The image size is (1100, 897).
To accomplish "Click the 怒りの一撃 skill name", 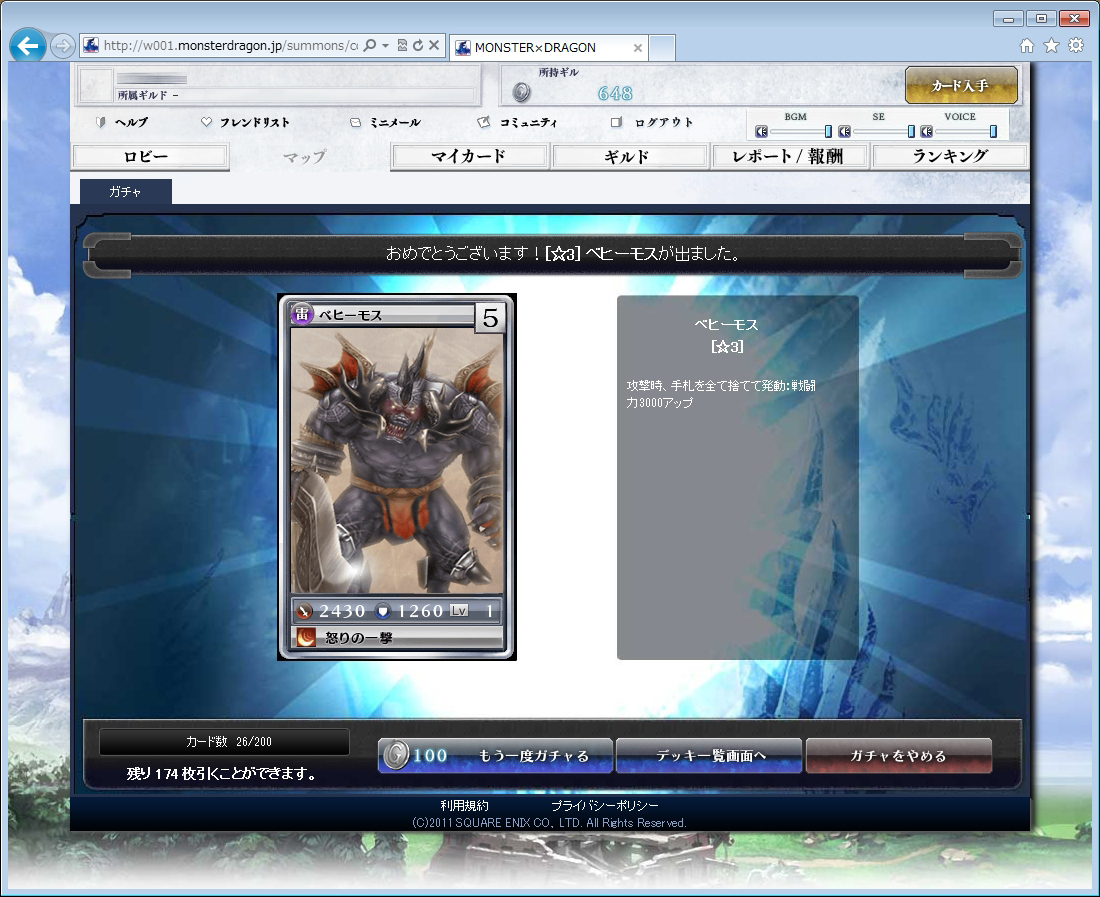I will (x=358, y=638).
